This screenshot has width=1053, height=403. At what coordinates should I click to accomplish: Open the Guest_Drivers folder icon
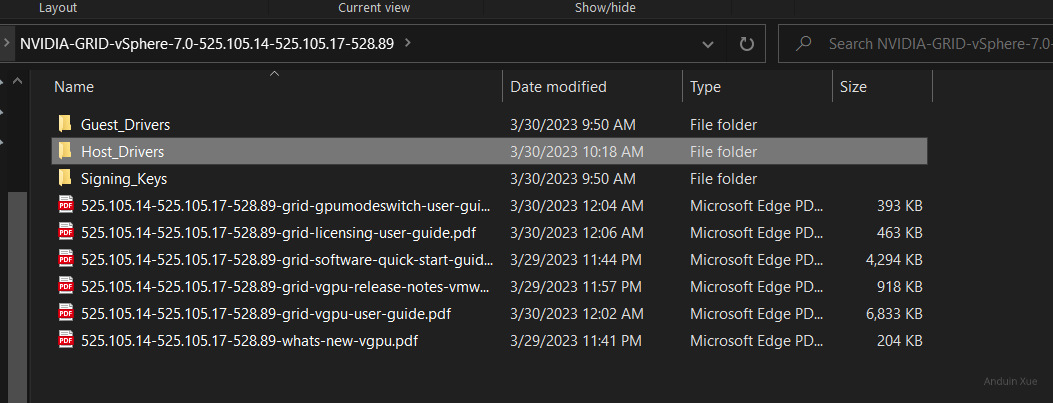point(65,124)
